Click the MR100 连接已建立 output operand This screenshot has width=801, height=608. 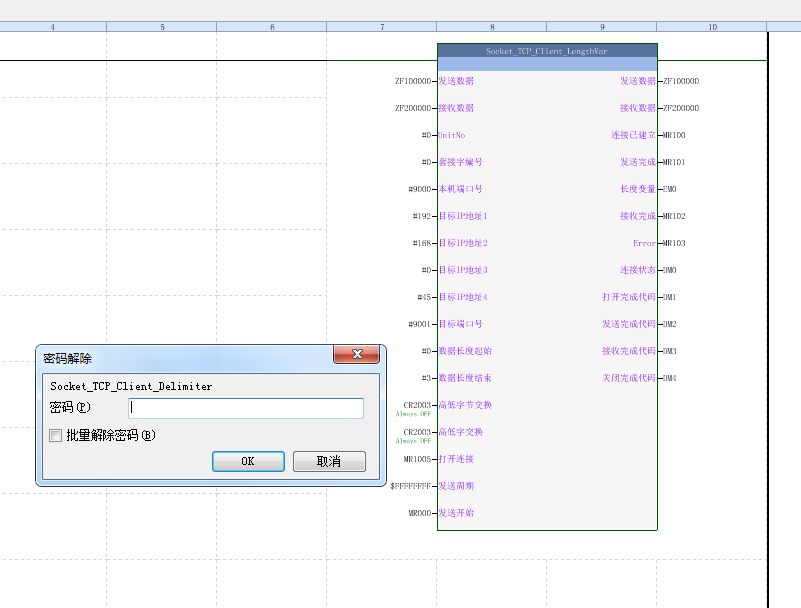coord(674,135)
